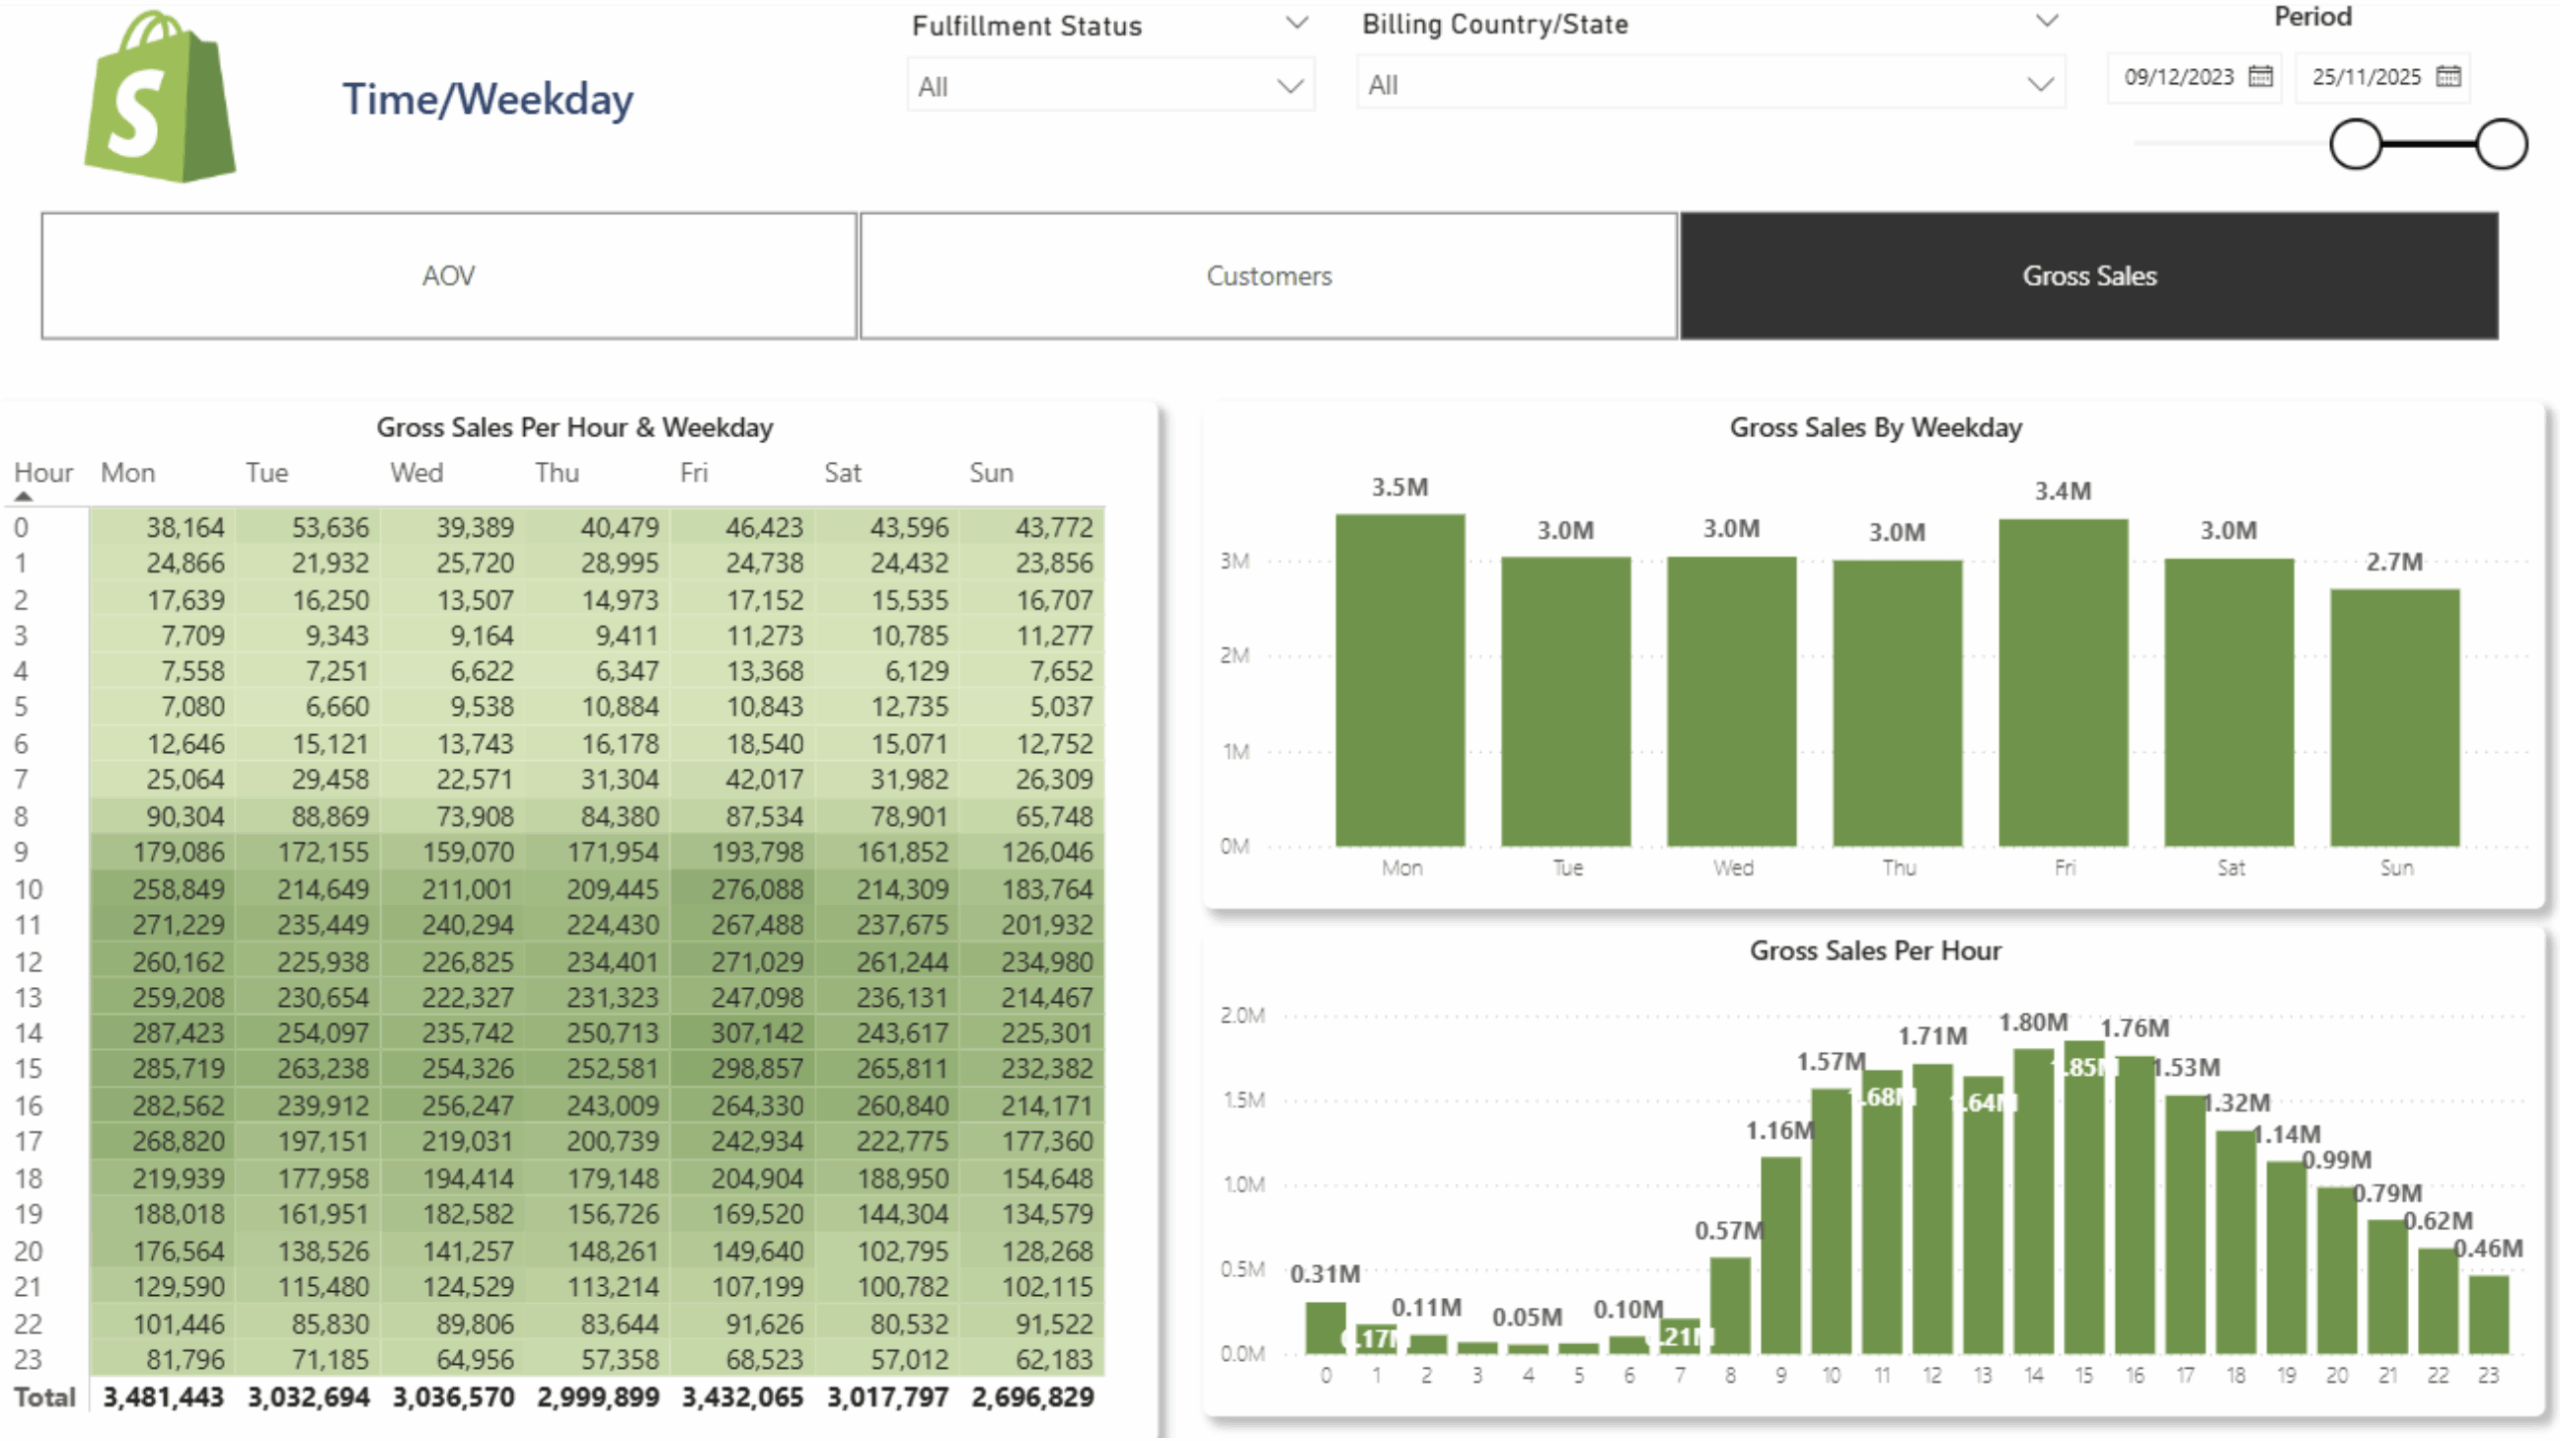Click the right Period range slider handle
Image resolution: width=2560 pixels, height=1441 pixels.
pos(2500,143)
